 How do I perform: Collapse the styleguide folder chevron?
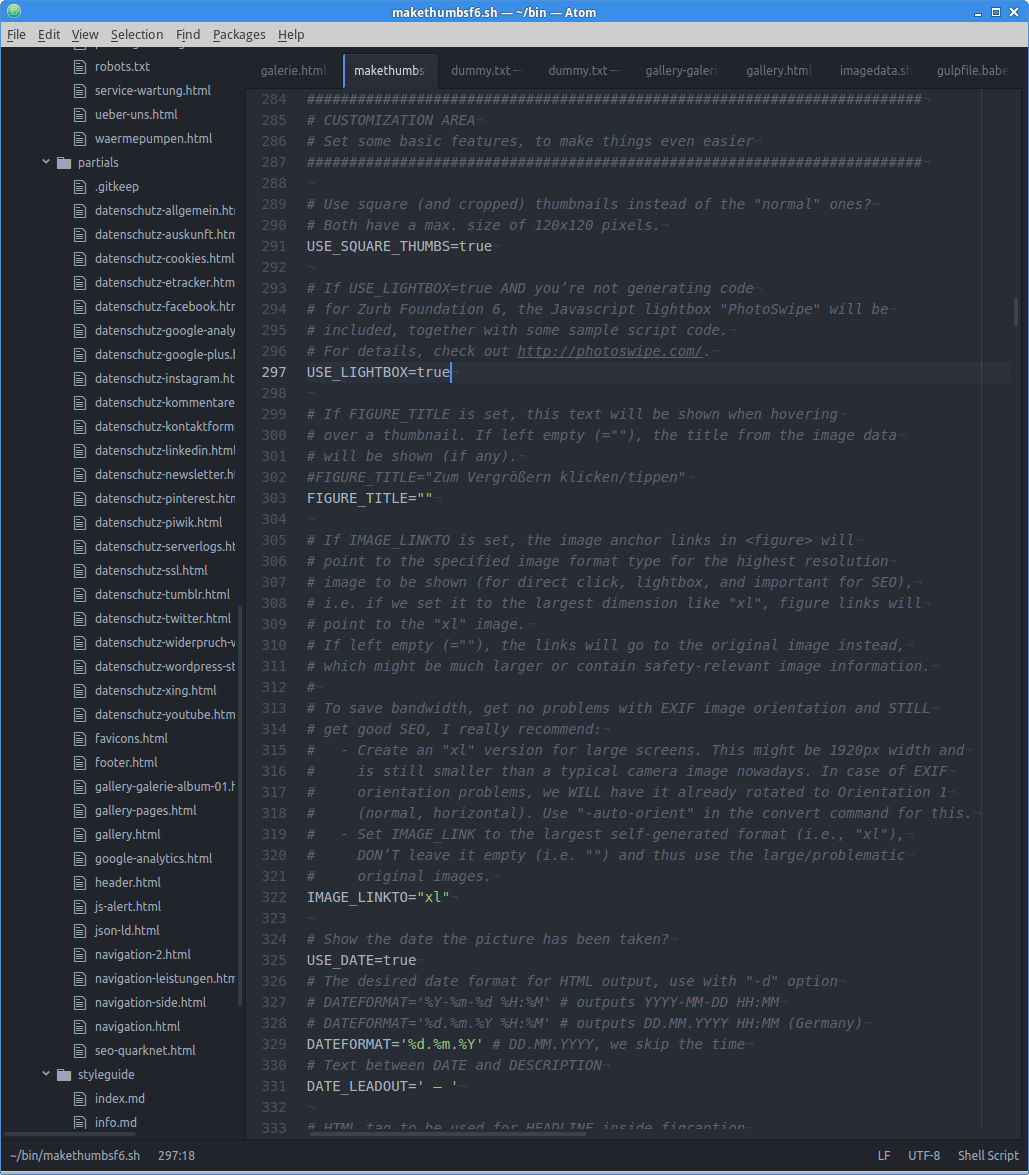46,1074
